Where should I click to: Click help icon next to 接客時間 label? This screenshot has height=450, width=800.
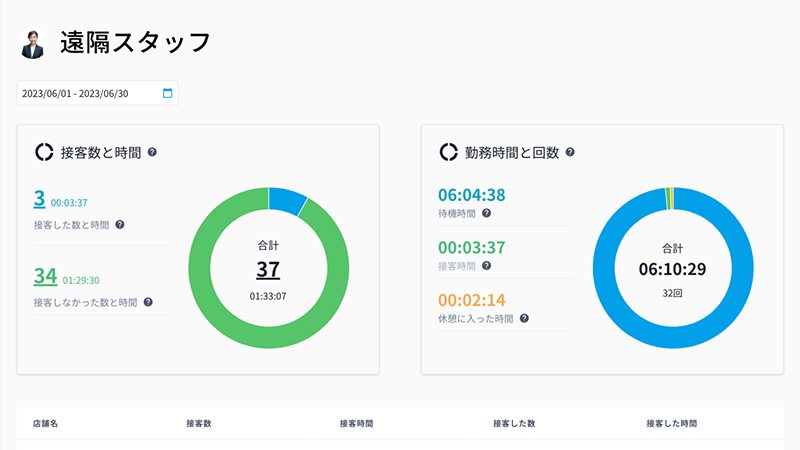(486, 266)
